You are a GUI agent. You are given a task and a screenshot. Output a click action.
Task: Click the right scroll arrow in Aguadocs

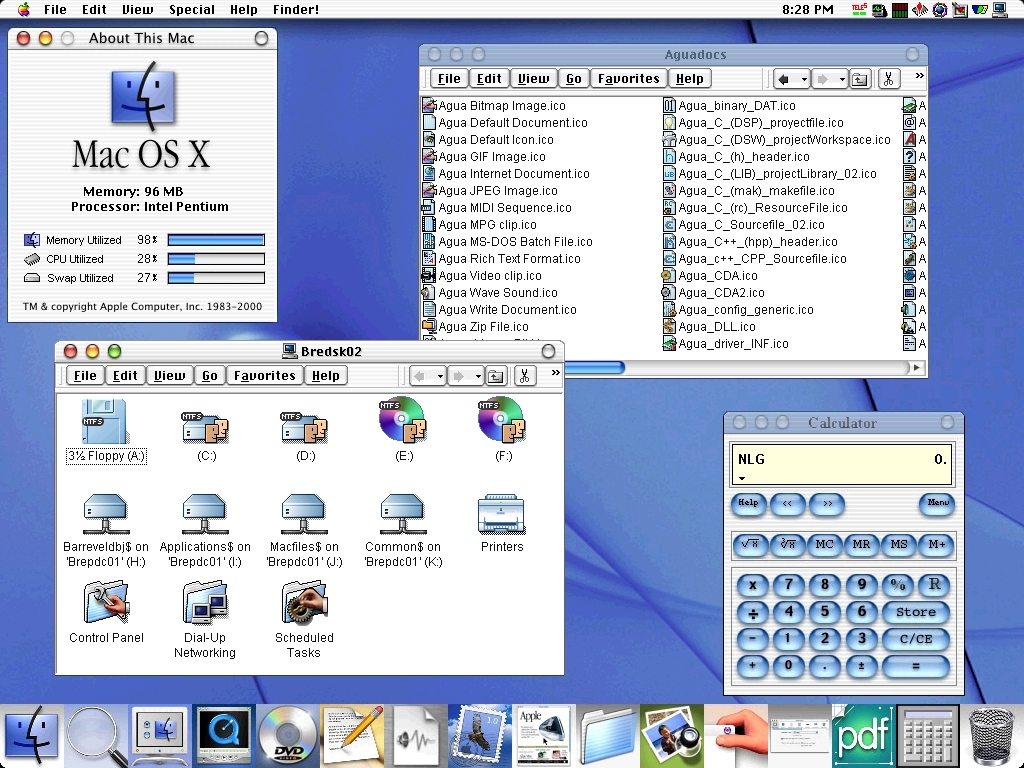pos(917,368)
